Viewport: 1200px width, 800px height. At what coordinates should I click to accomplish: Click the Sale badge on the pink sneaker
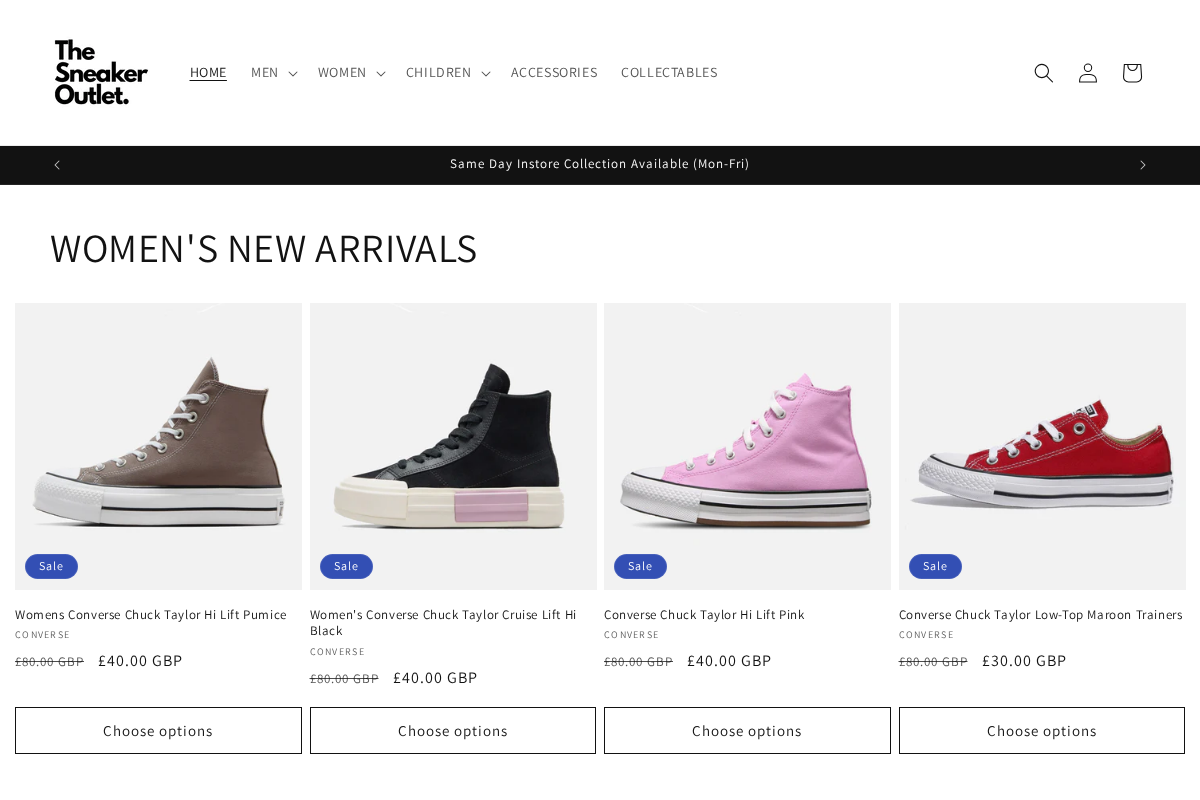point(640,566)
